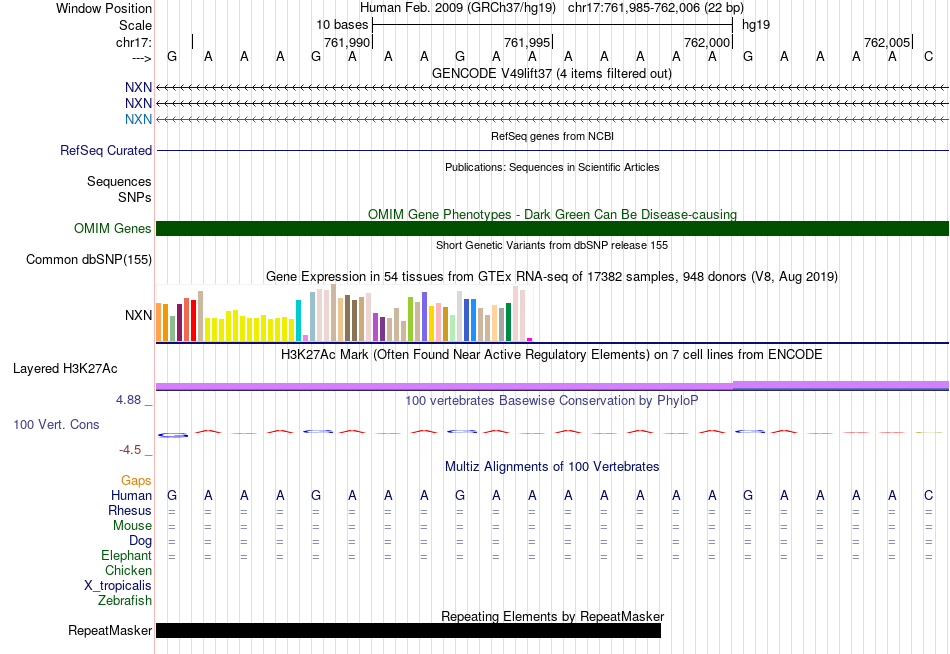
Task: Click the RepeatMasker track label
Action: (x=110, y=630)
